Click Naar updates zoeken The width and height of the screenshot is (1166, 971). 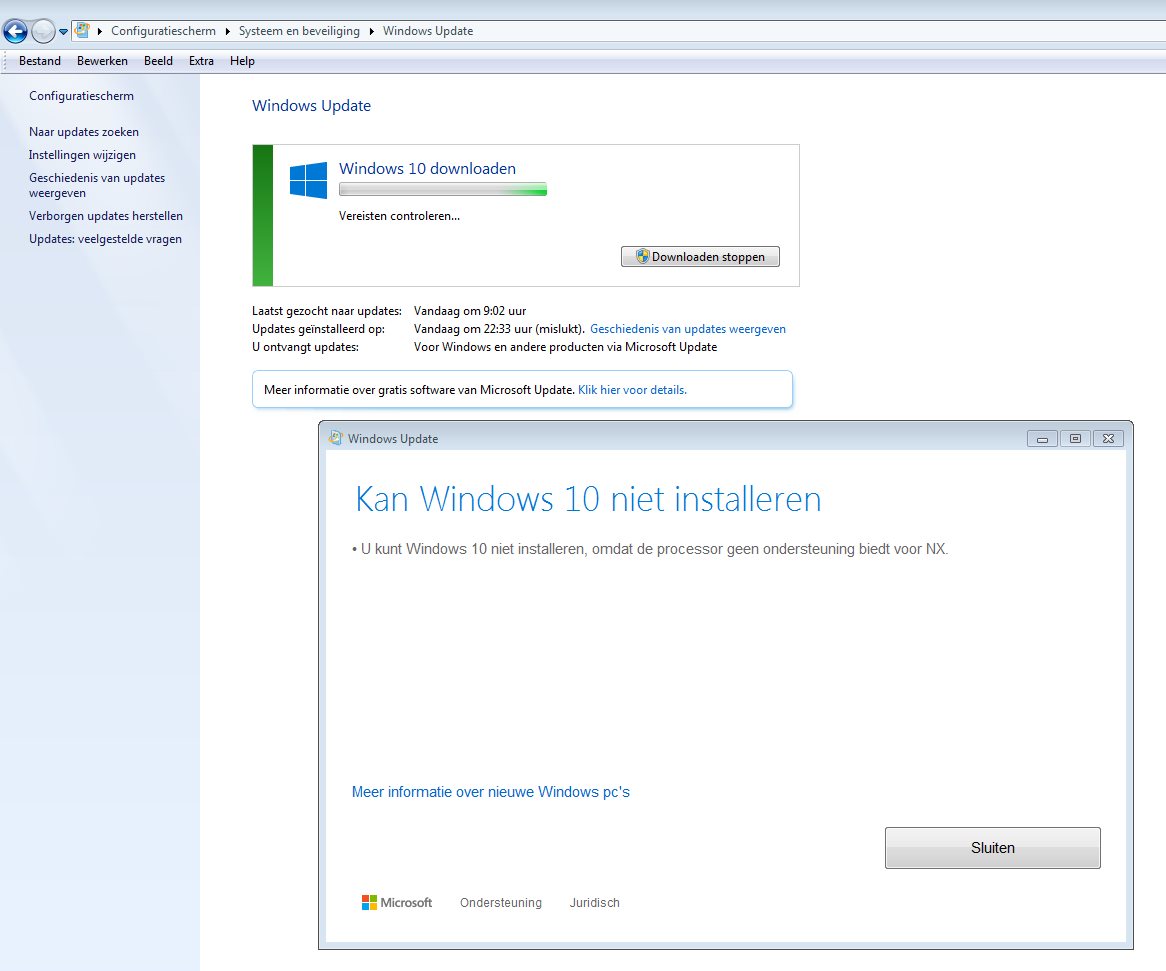(83, 132)
